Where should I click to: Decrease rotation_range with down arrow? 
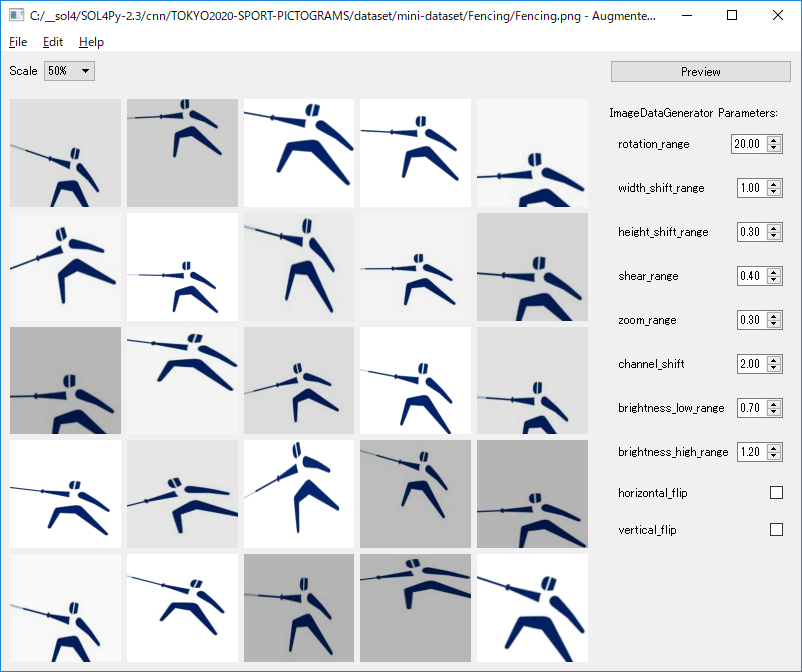pyautogui.click(x=774, y=148)
